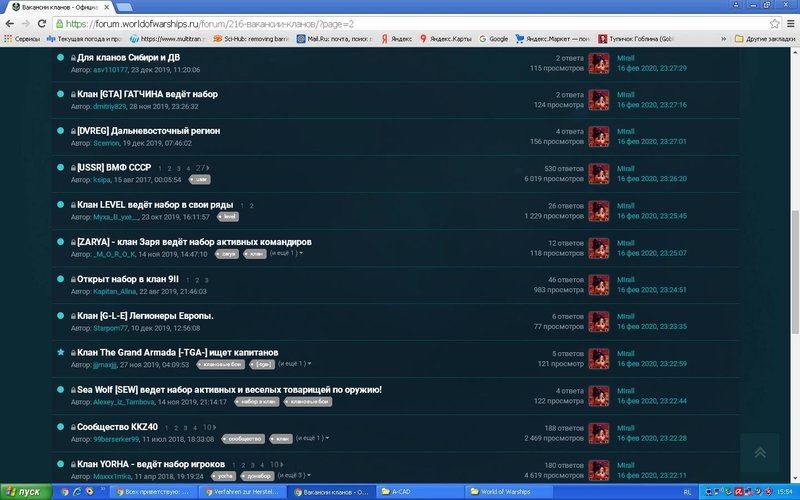800x500 pixels.
Task: Expand hidden bookmarks with double chevron
Action: point(723,39)
